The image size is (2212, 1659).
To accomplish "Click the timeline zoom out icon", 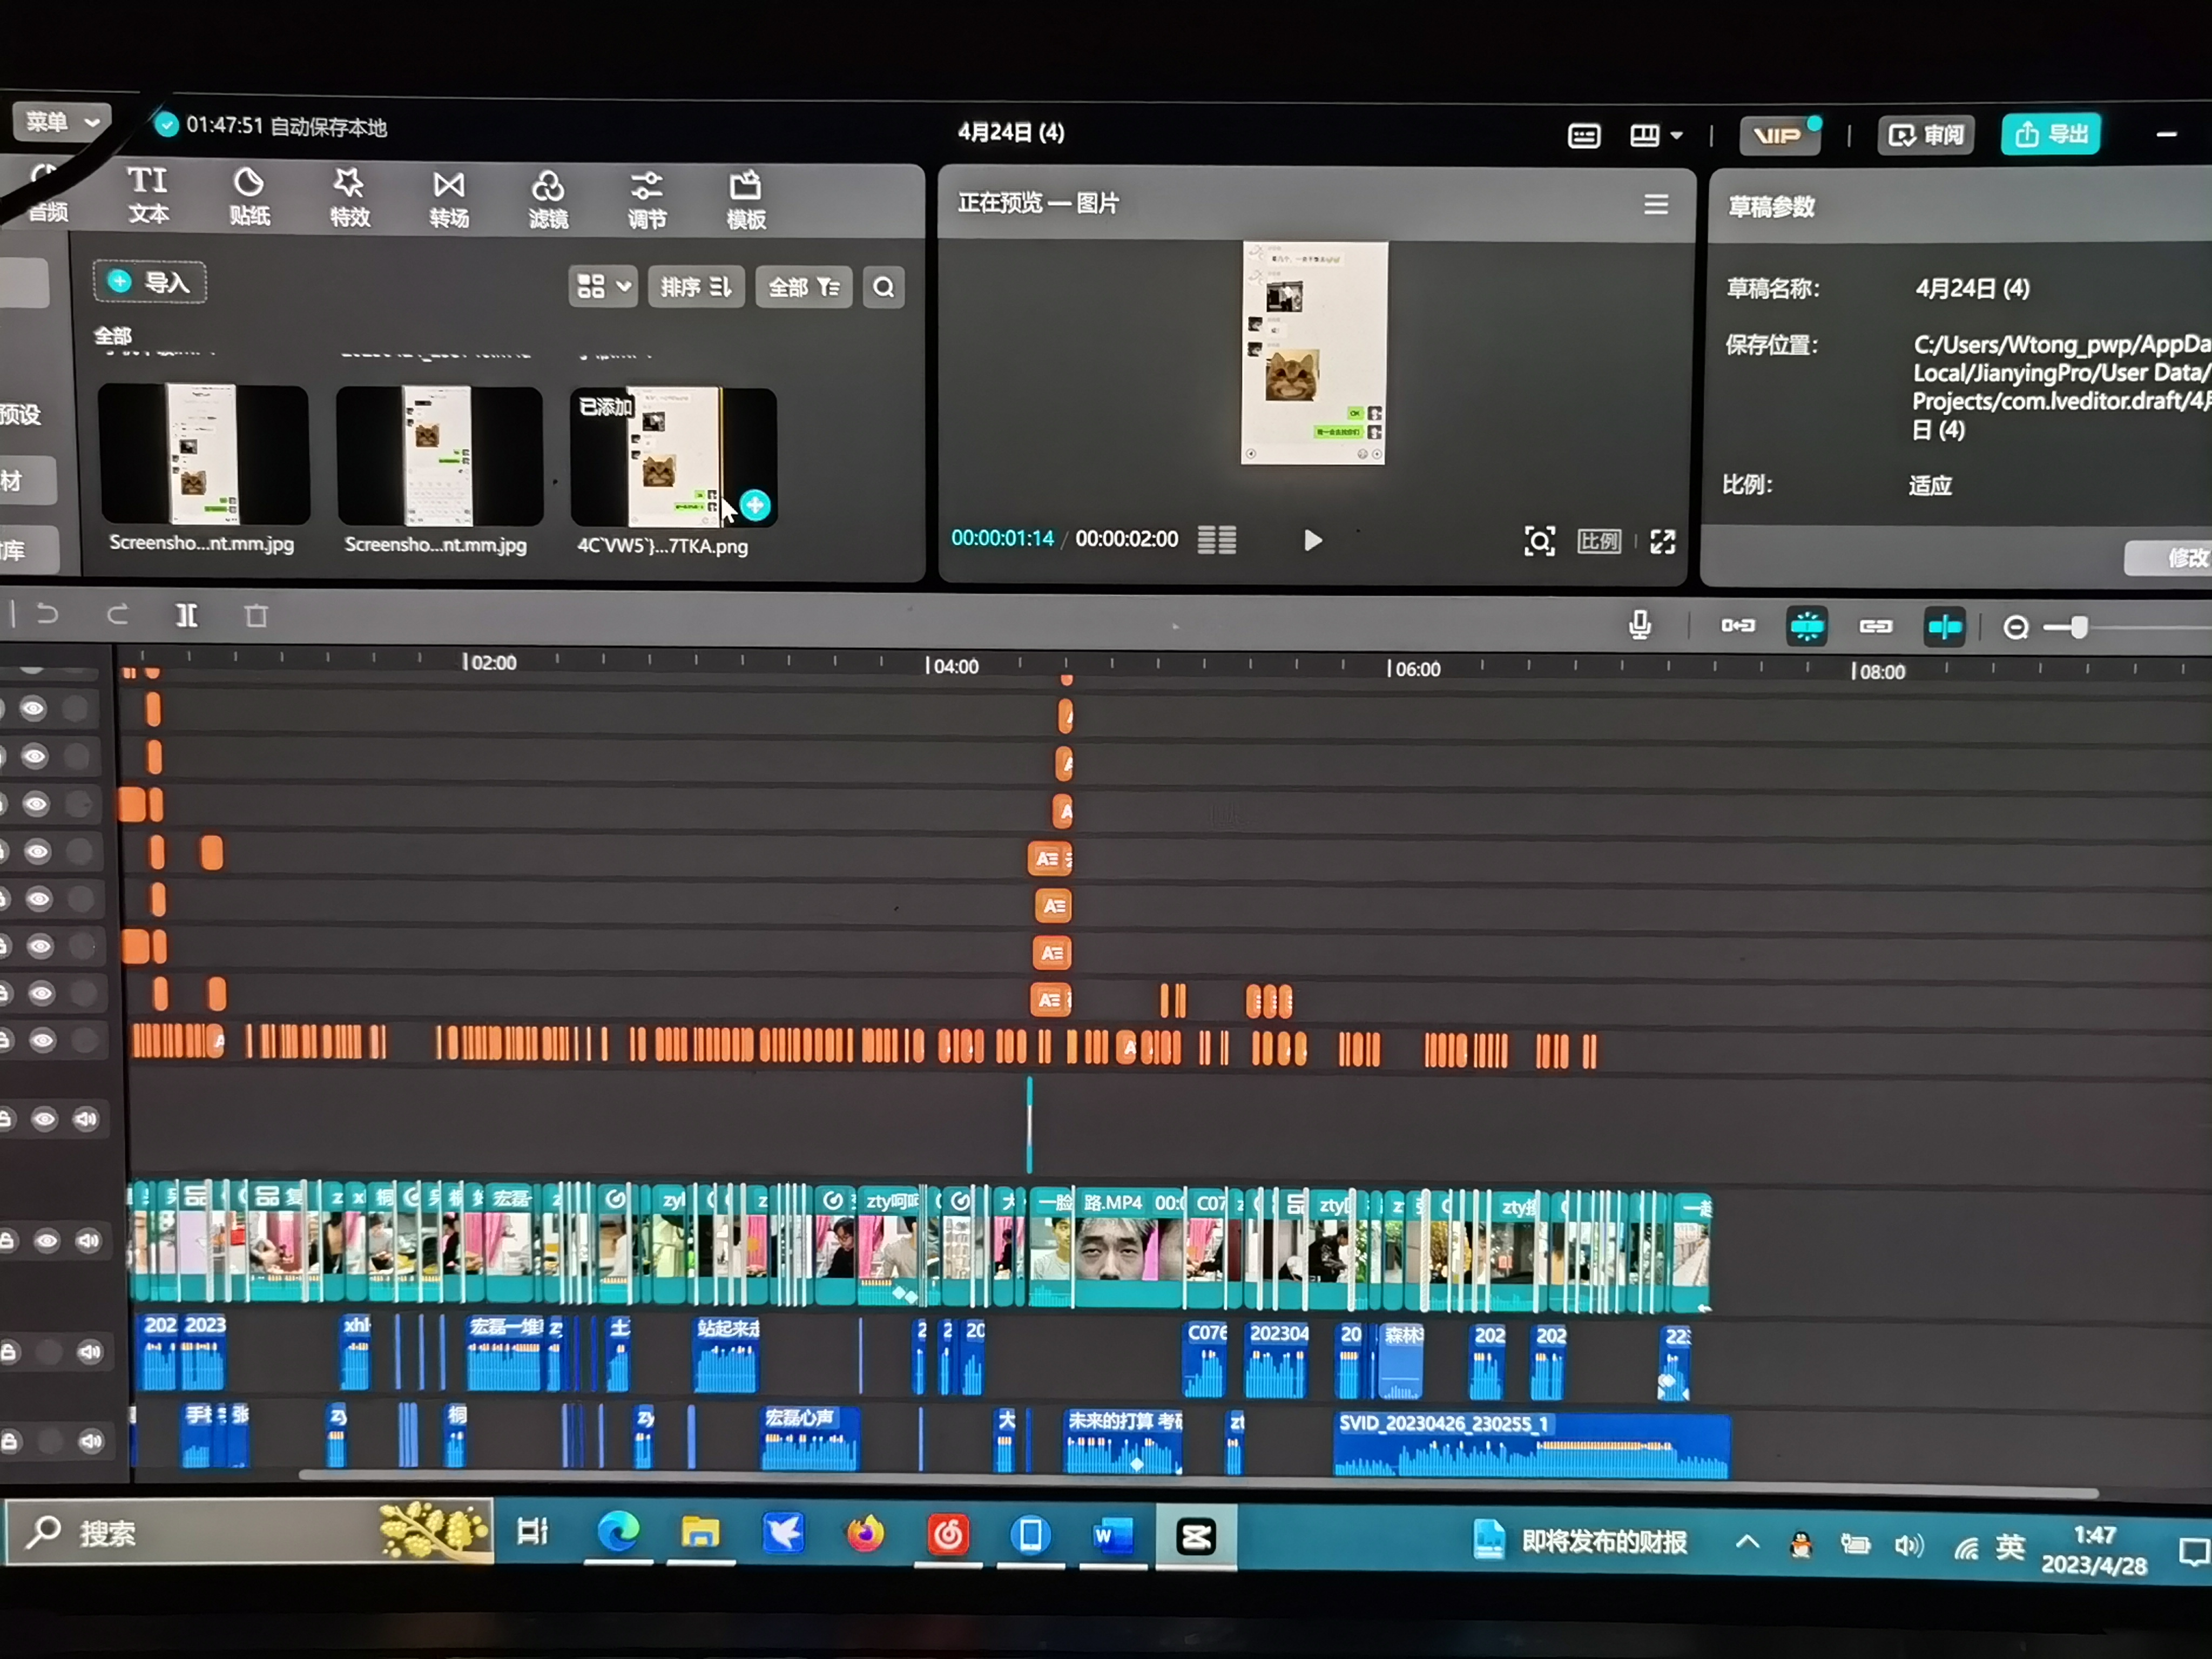I will coord(2015,627).
